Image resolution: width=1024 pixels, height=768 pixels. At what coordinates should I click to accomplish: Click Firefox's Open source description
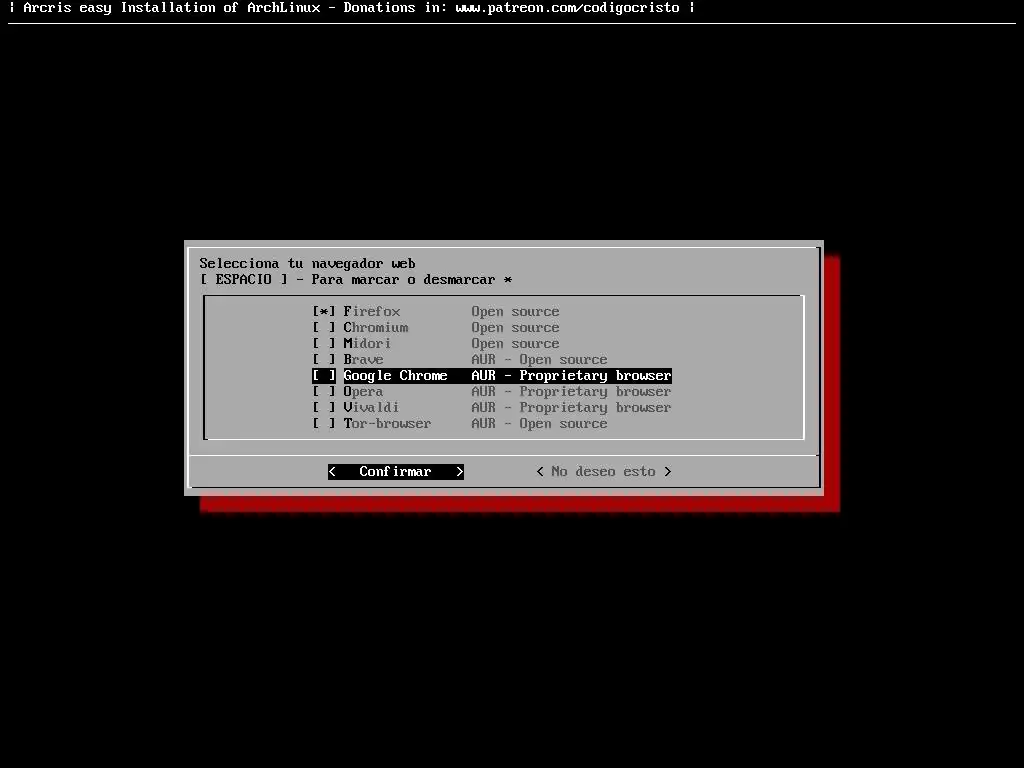(x=515, y=312)
